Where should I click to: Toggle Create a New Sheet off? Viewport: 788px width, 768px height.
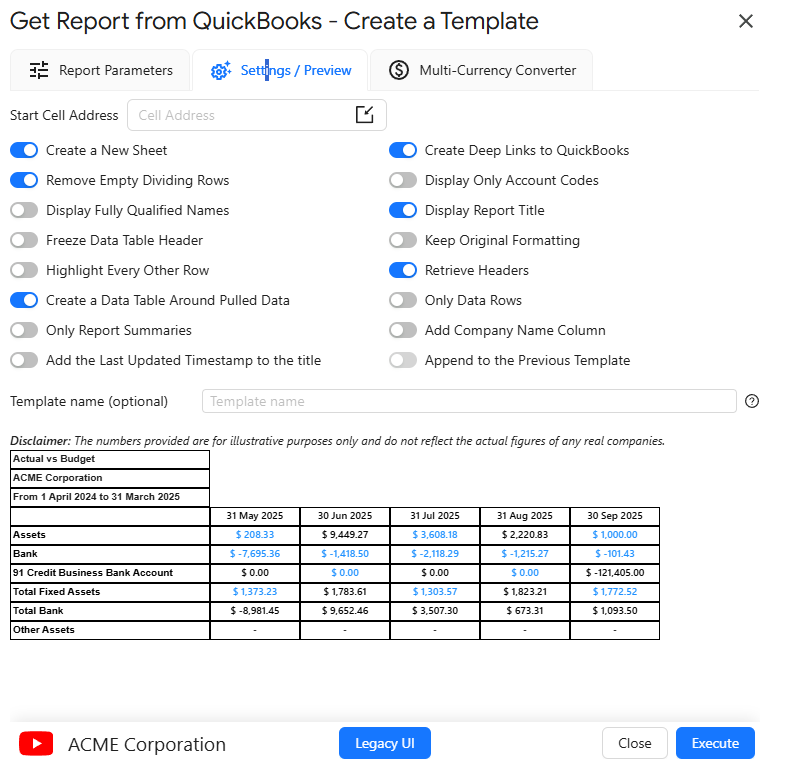tap(24, 150)
